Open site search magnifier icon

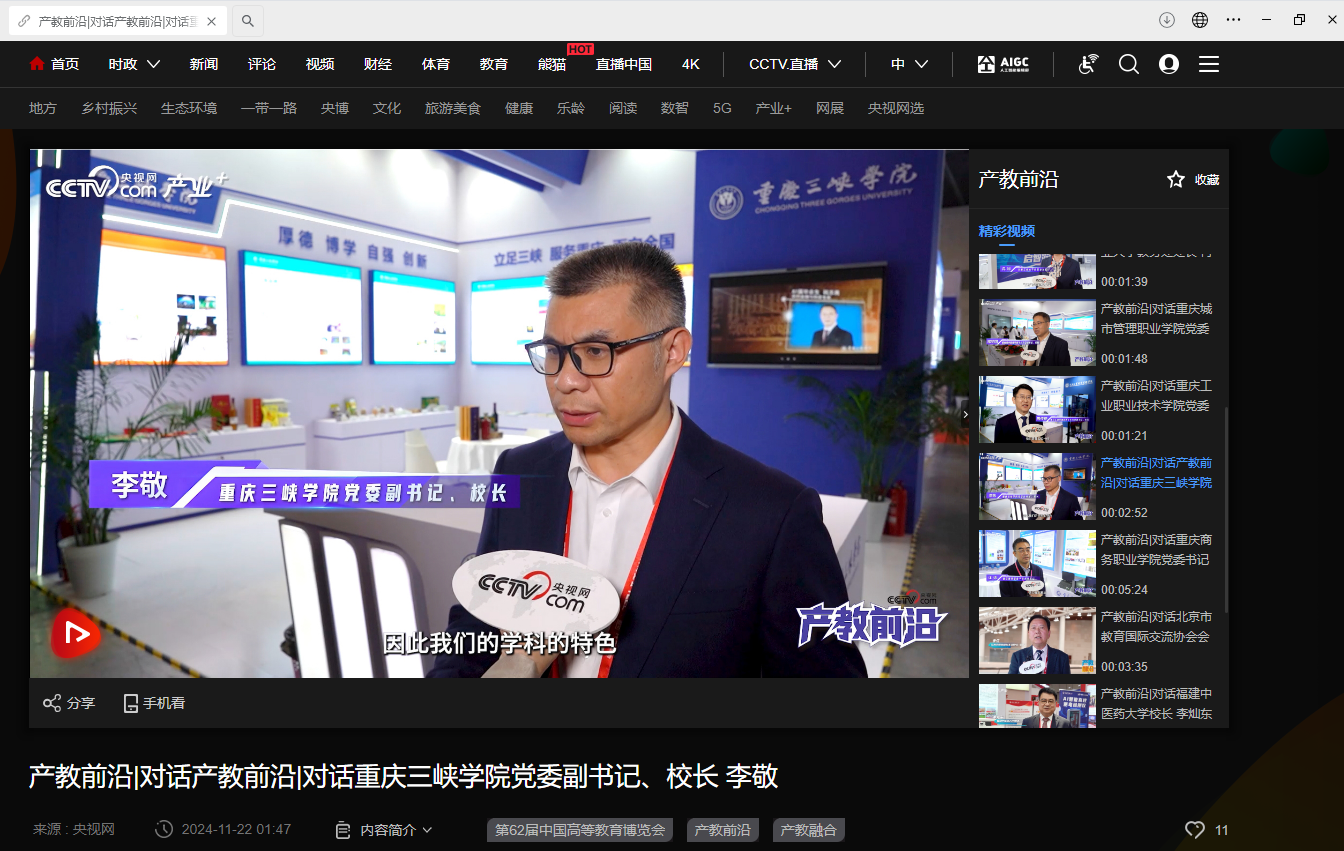point(1129,64)
